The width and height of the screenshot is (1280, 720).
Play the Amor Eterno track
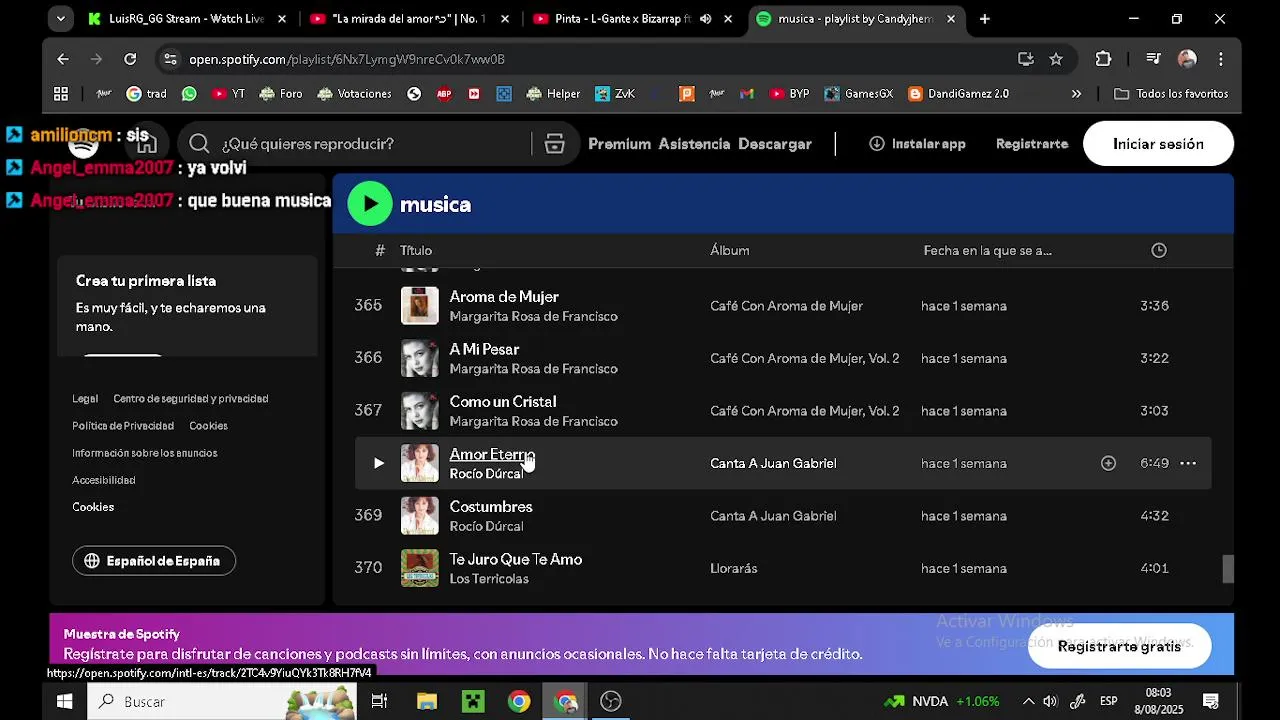[378, 463]
